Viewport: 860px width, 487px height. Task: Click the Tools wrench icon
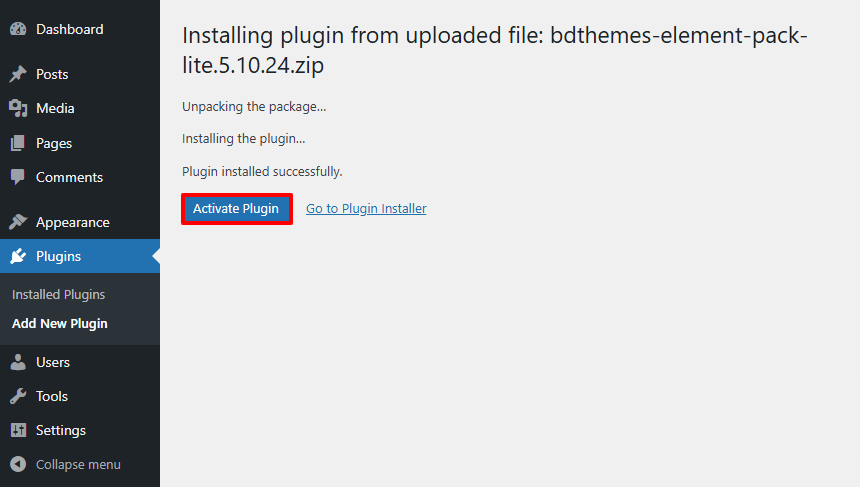[18, 396]
